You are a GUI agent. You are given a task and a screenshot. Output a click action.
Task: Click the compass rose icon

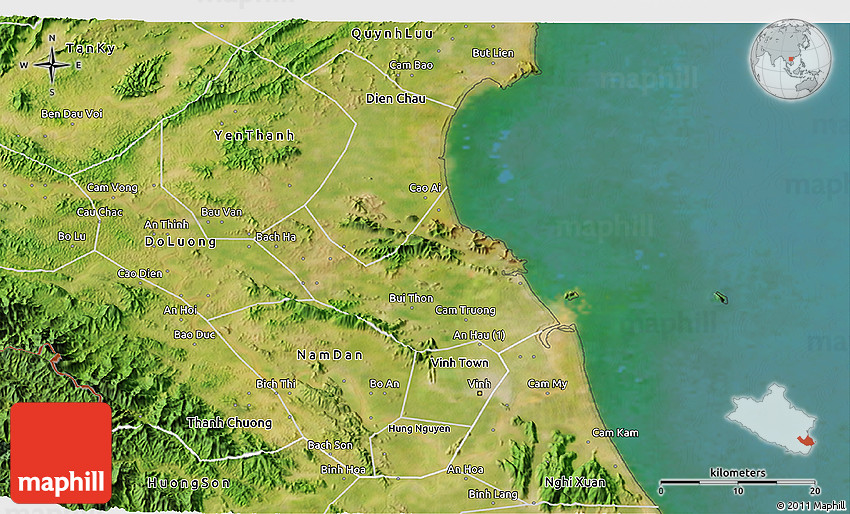(51, 66)
